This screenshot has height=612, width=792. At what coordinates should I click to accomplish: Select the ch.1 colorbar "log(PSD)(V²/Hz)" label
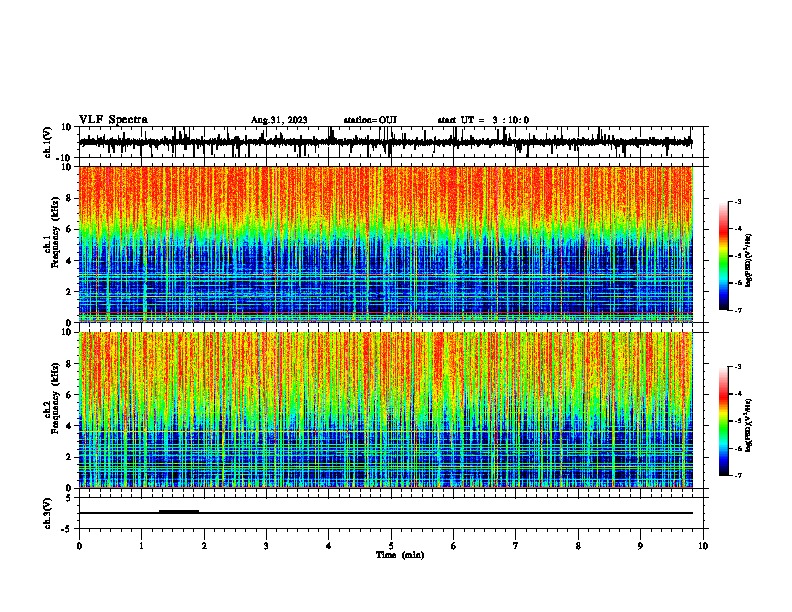tap(748, 260)
